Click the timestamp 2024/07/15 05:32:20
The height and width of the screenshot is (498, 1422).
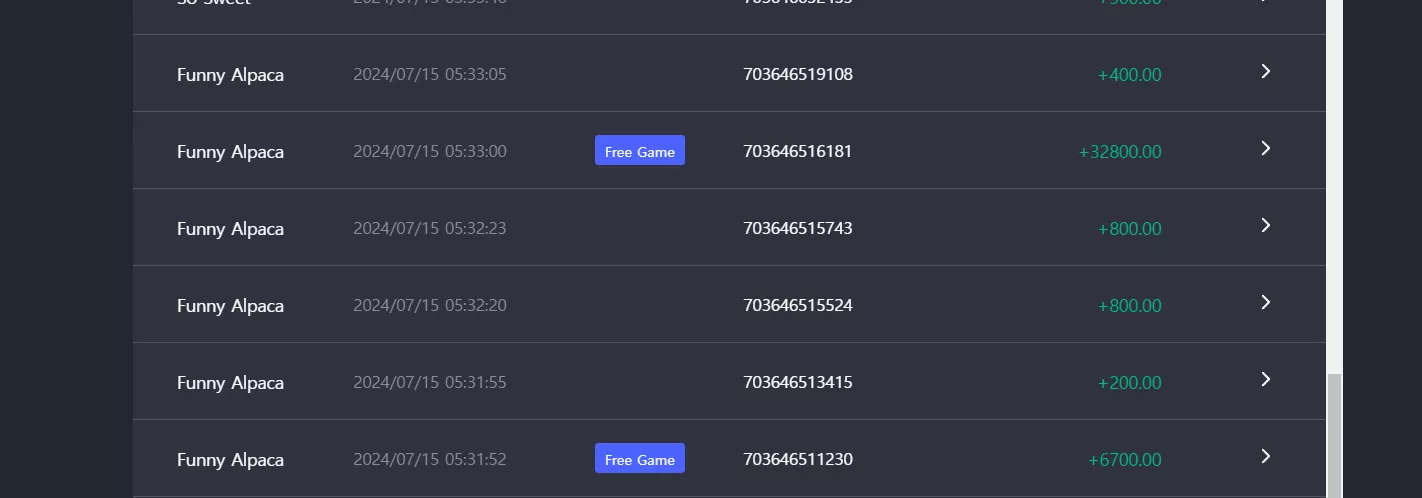pos(430,305)
